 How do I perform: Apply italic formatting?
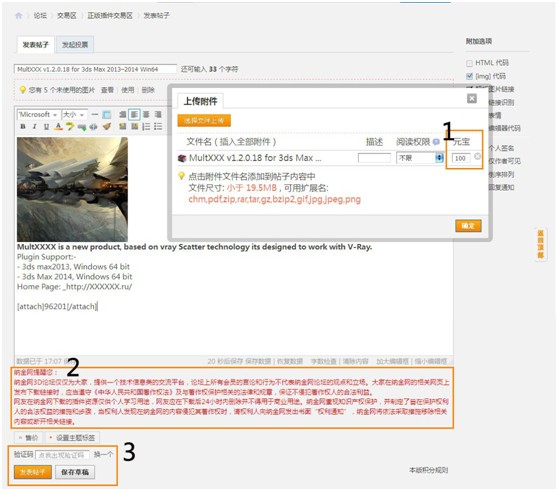click(35, 126)
